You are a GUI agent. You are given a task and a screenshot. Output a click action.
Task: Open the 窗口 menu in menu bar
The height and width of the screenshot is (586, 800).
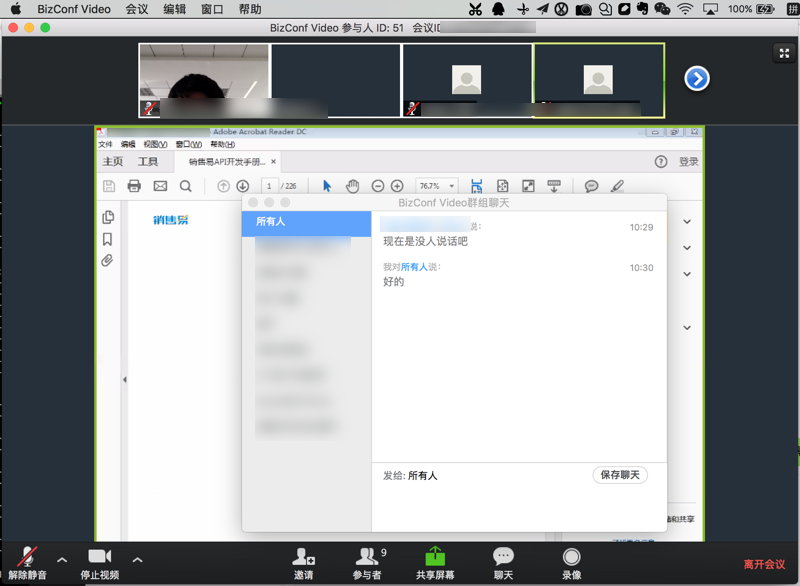212,9
